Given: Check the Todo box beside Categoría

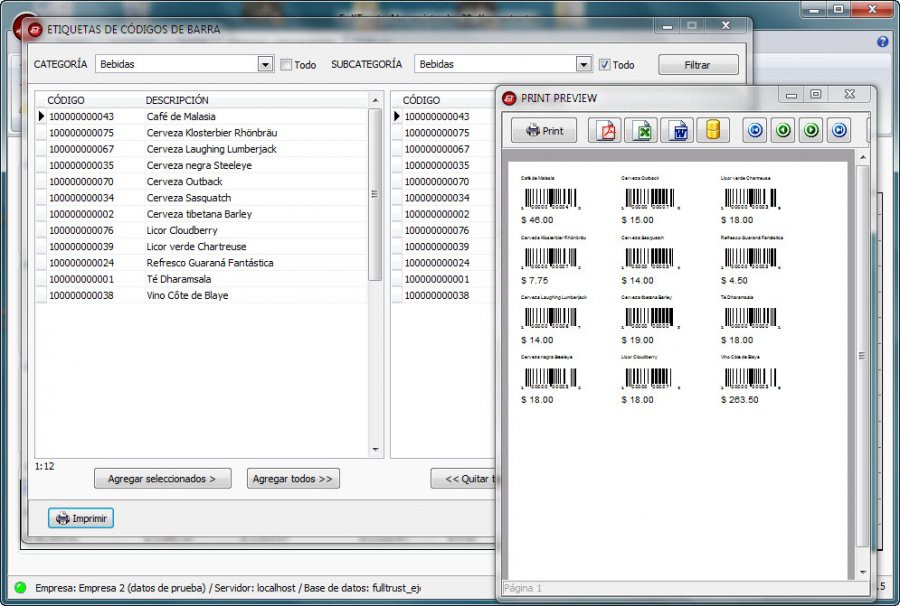Looking at the screenshot, I should click(x=286, y=64).
